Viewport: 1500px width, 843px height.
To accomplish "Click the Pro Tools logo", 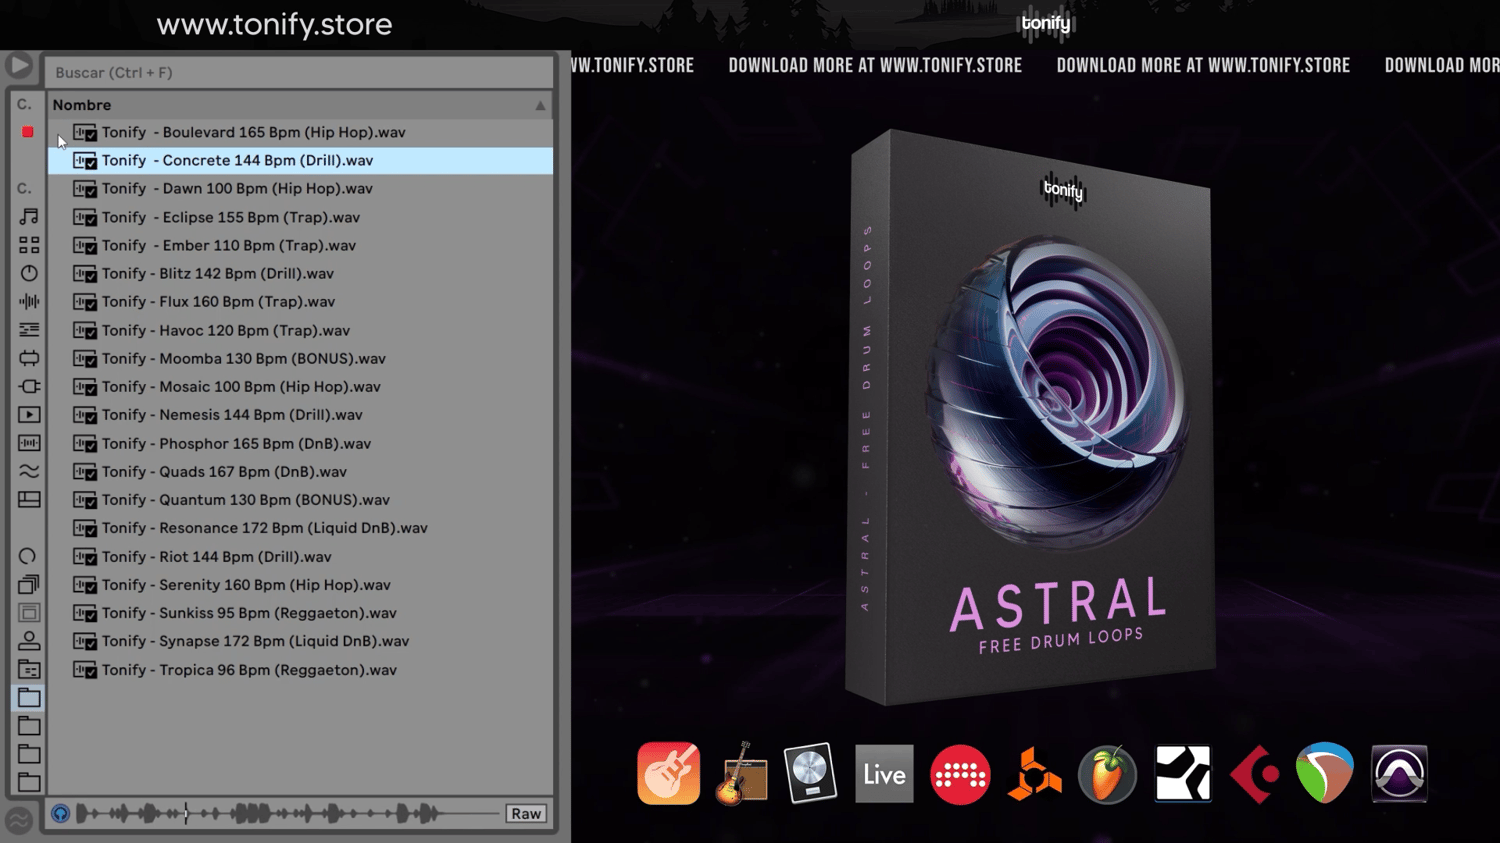I will click(x=1399, y=774).
